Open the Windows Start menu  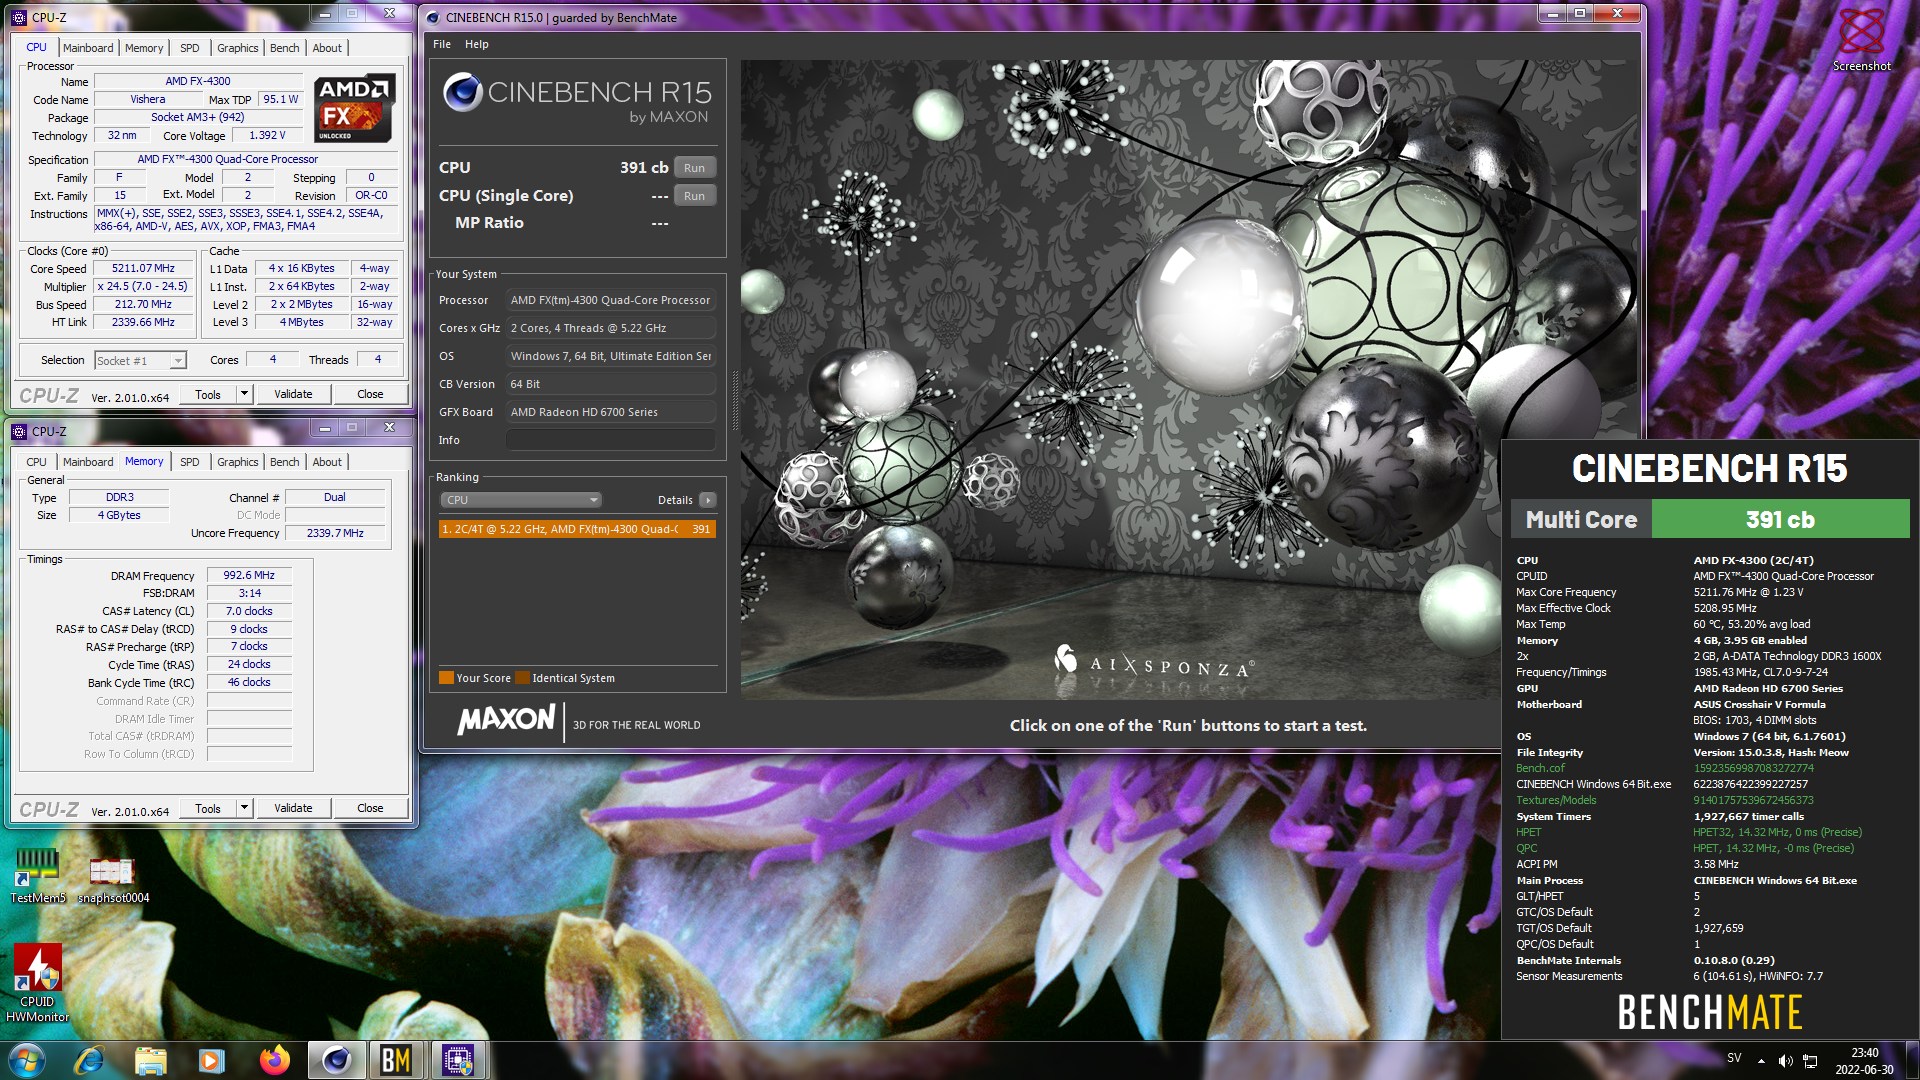pos(26,1060)
